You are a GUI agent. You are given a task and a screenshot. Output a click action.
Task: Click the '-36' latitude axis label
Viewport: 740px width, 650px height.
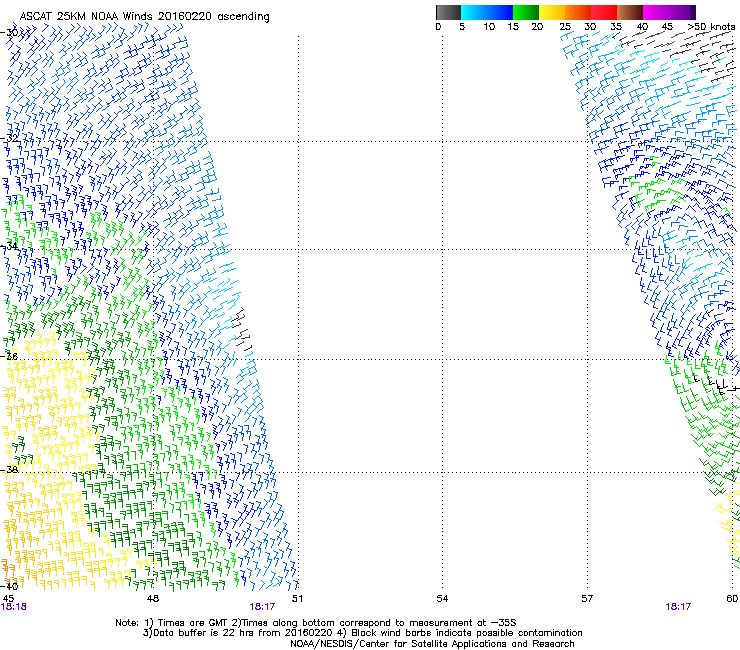coord(9,356)
